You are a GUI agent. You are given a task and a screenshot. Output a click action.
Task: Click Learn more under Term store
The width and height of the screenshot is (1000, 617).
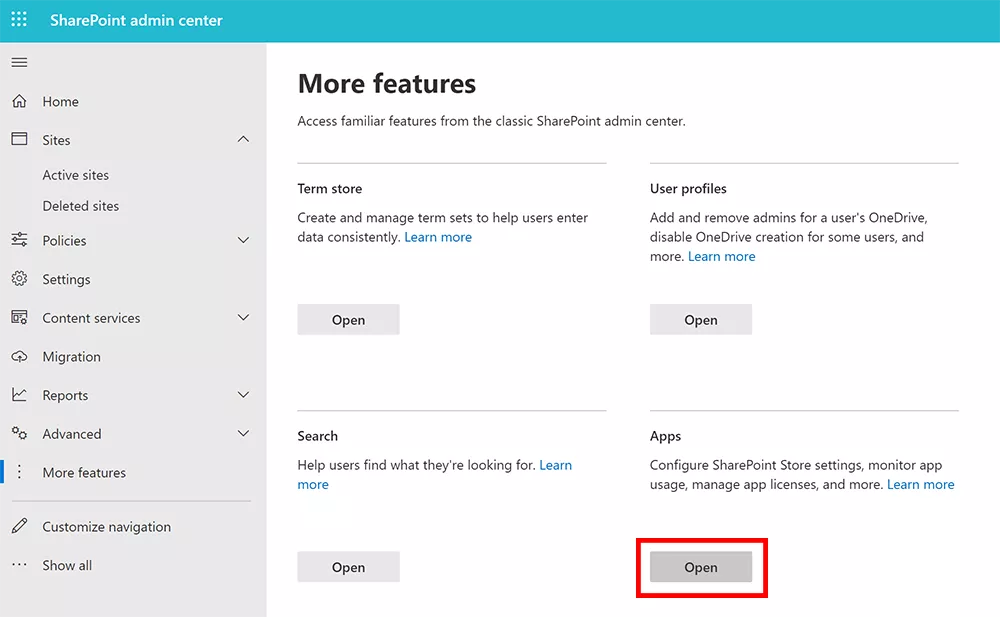[438, 237]
